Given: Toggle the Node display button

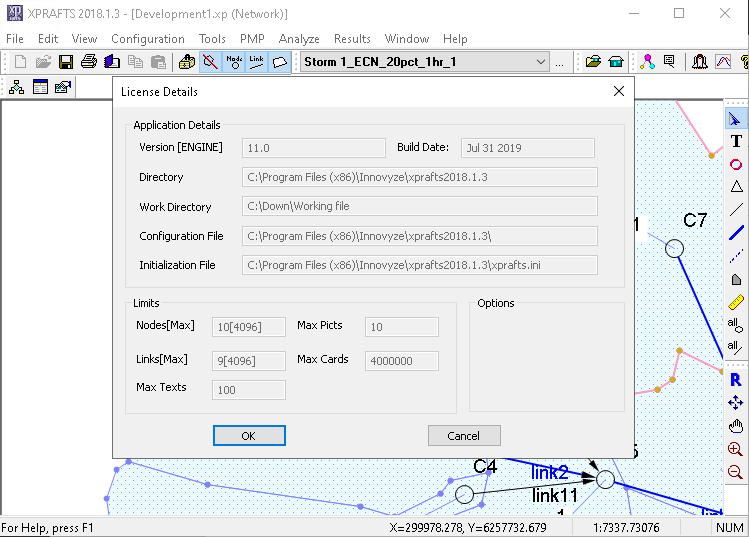Looking at the screenshot, I should [234, 62].
